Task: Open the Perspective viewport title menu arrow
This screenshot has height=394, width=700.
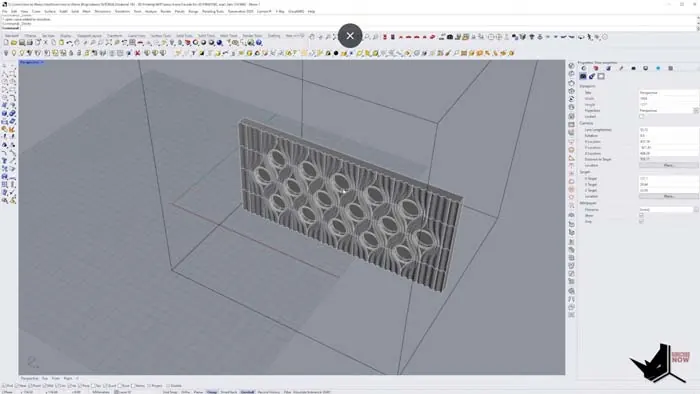Action: point(42,62)
